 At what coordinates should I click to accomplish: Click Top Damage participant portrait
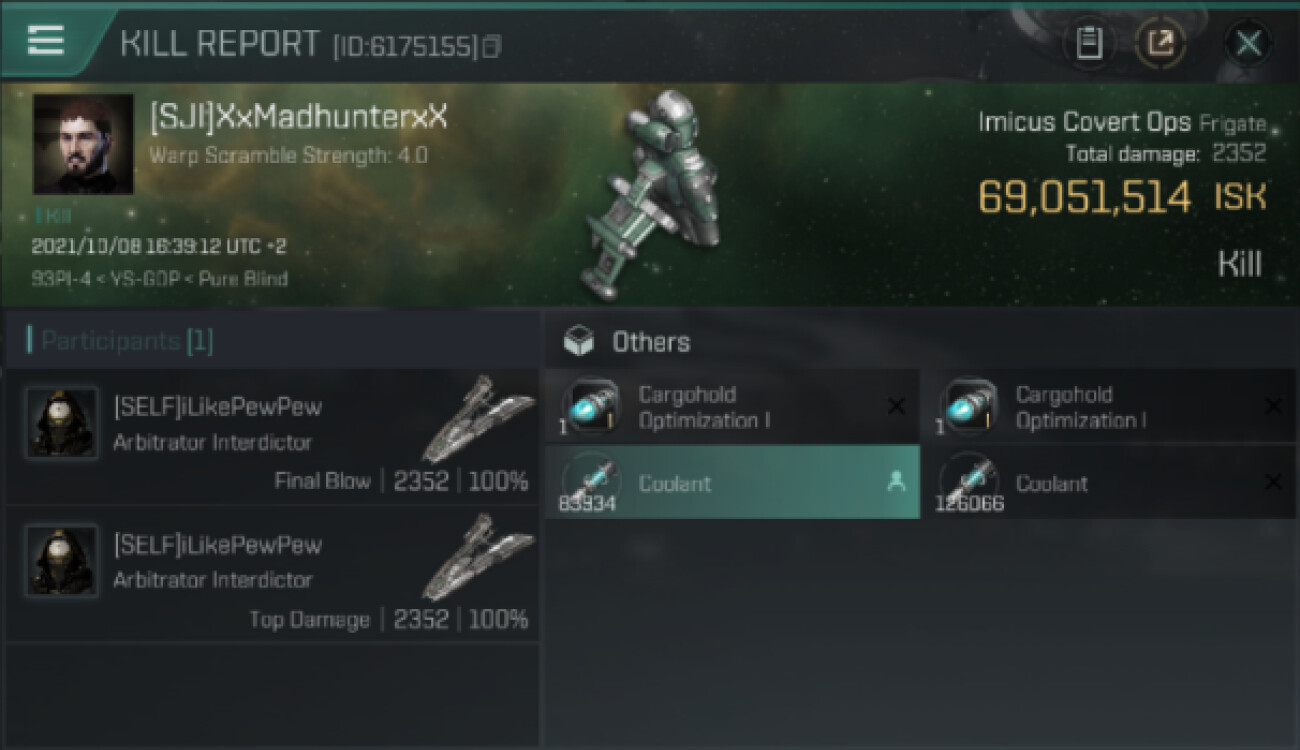pyautogui.click(x=62, y=562)
